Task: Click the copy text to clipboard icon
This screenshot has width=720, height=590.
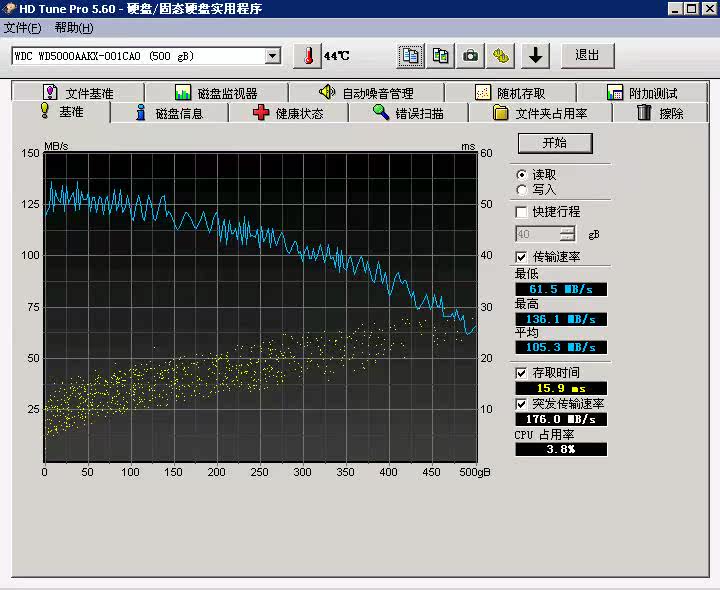Action: click(410, 56)
